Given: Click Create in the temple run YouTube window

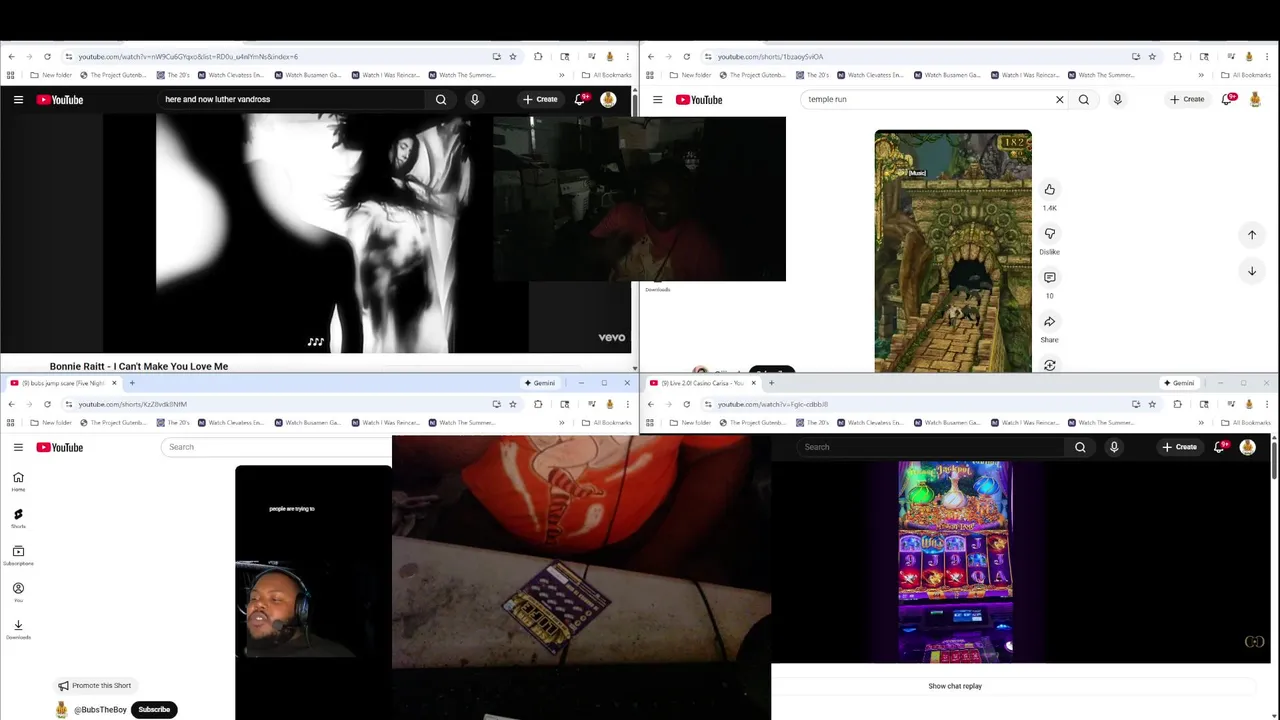Looking at the screenshot, I should click(1188, 99).
